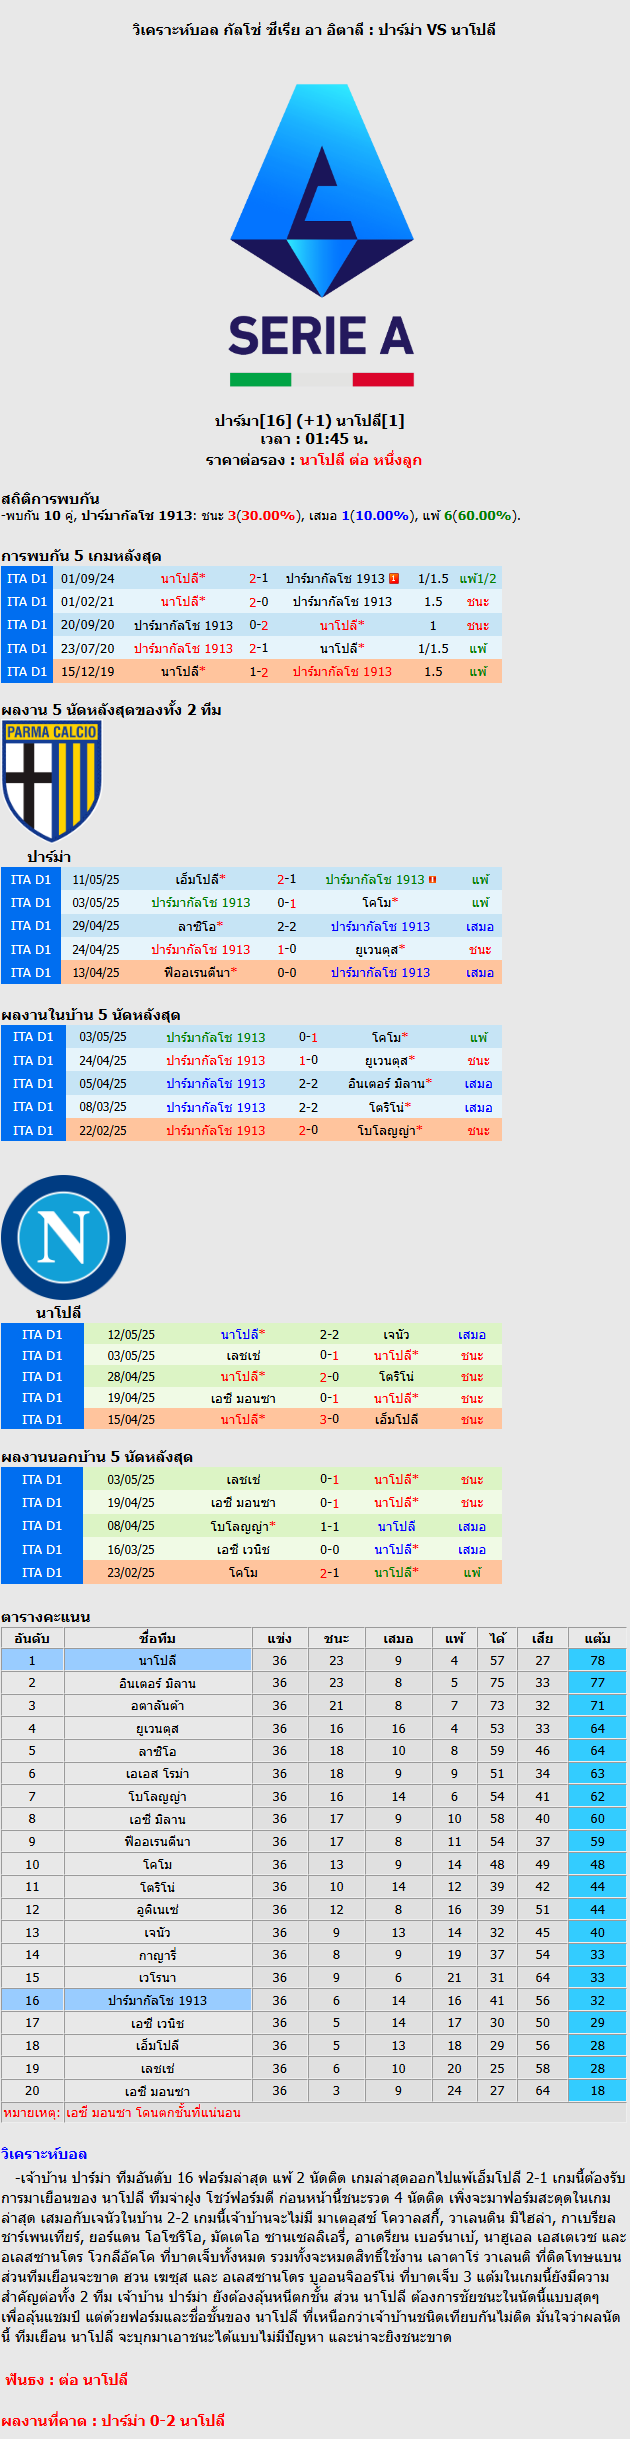The width and height of the screenshot is (630, 2439).
Task: Click date 23/02/25 in Napoli away table
Action: coord(131,1573)
